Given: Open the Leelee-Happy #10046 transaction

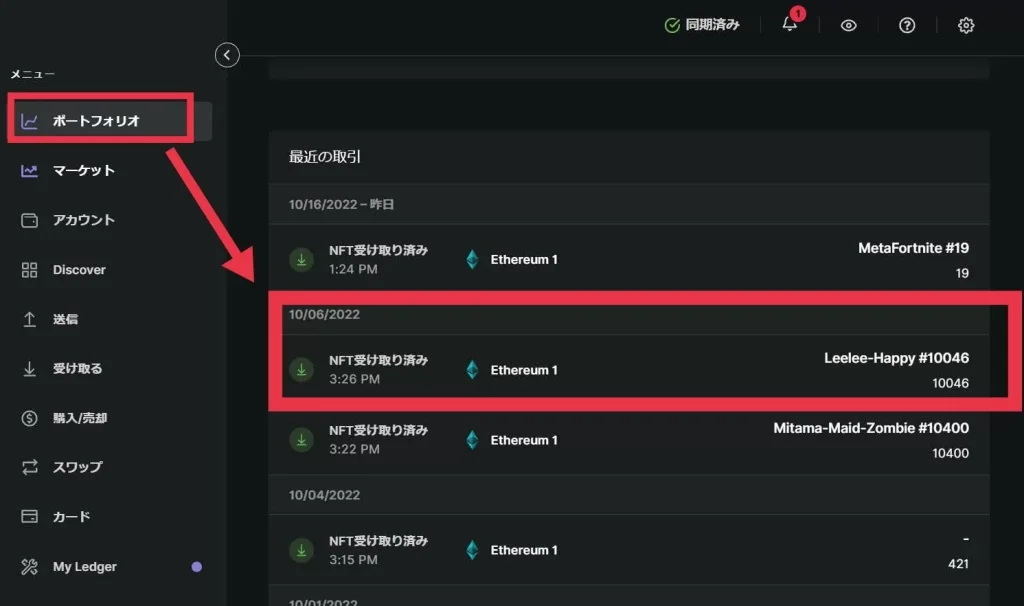Looking at the screenshot, I should coord(629,370).
